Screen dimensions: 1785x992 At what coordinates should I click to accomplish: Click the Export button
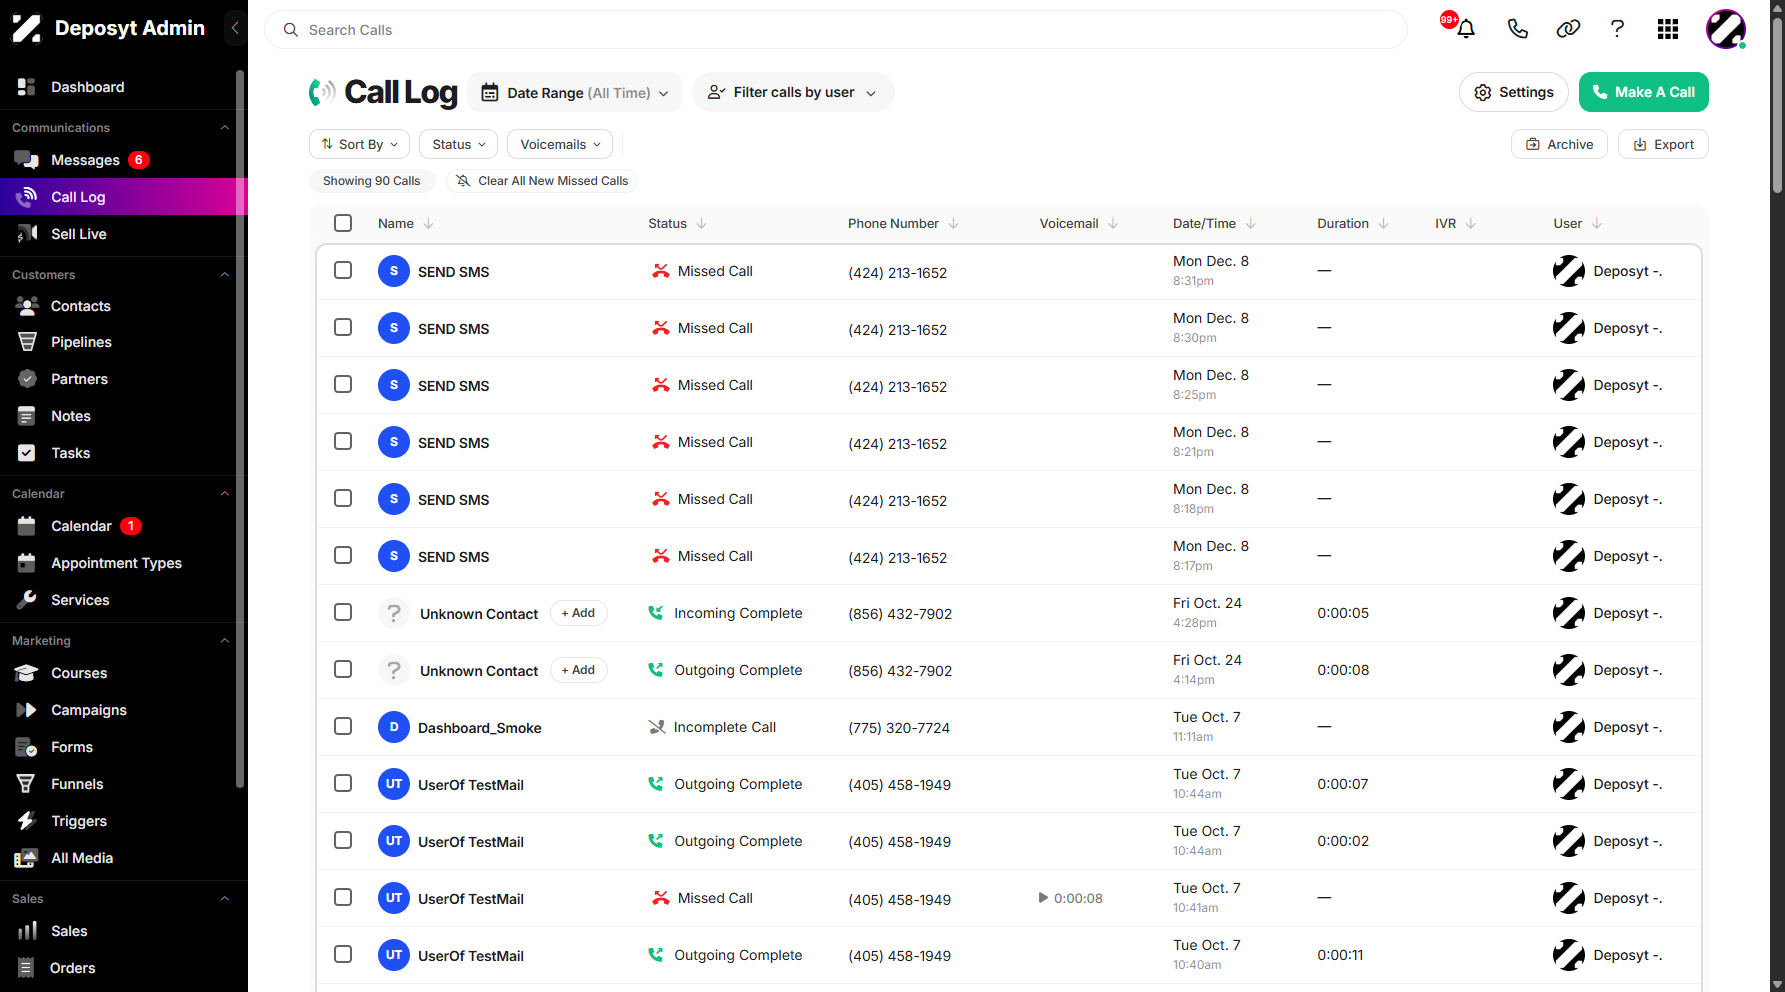tap(1663, 144)
